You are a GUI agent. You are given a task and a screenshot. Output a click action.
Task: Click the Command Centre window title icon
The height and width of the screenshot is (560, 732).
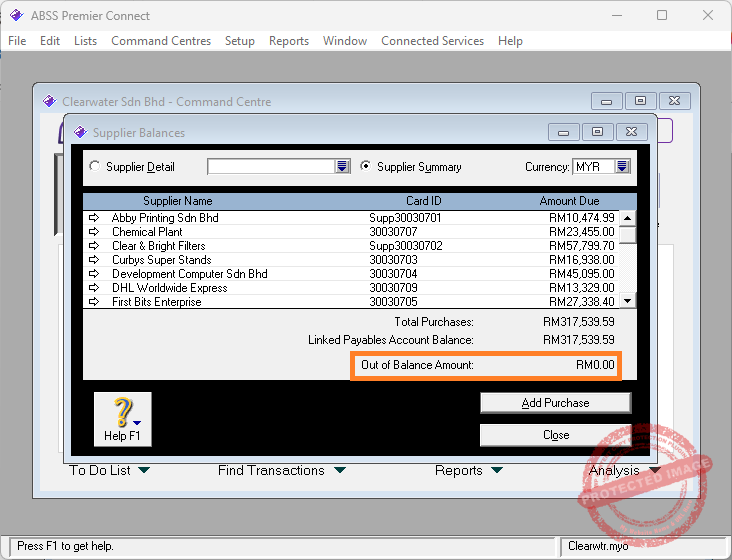pos(49,101)
